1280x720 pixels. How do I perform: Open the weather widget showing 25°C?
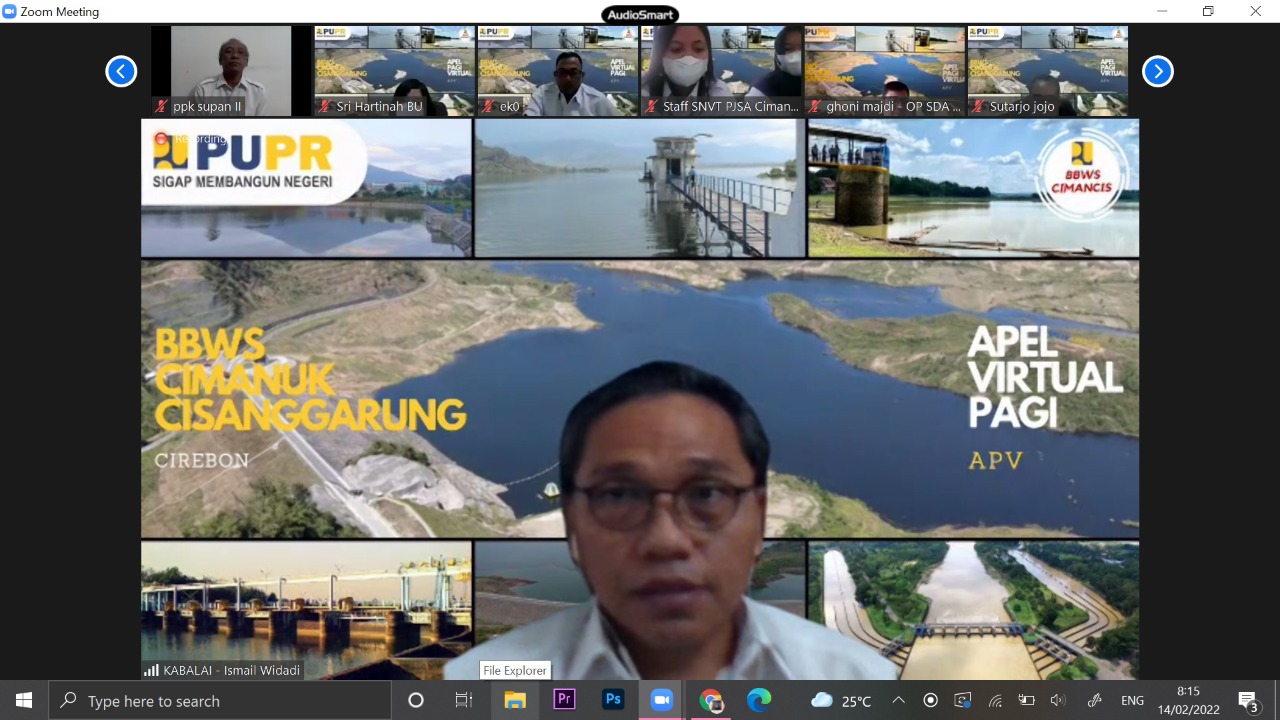(x=841, y=700)
